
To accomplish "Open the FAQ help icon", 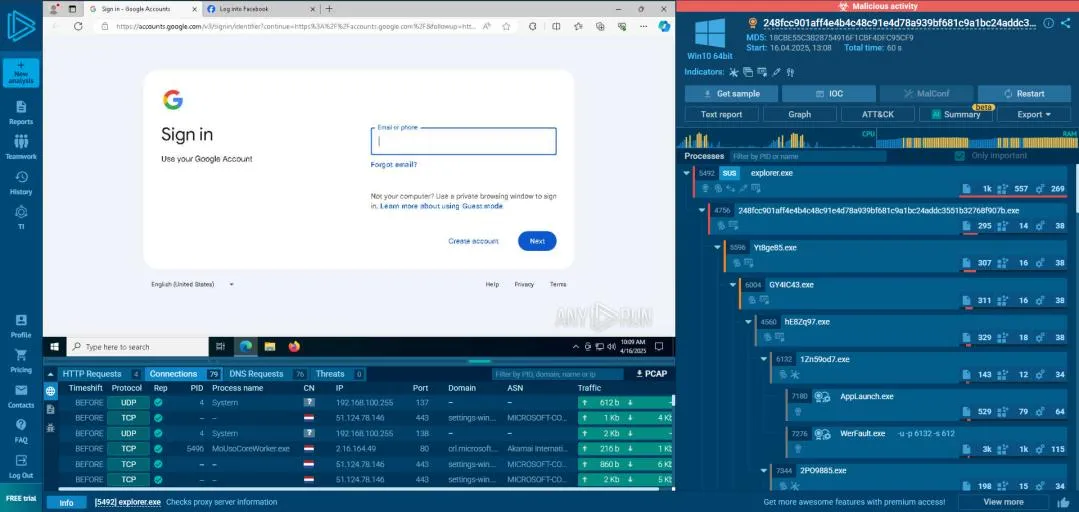I will [x=21, y=425].
